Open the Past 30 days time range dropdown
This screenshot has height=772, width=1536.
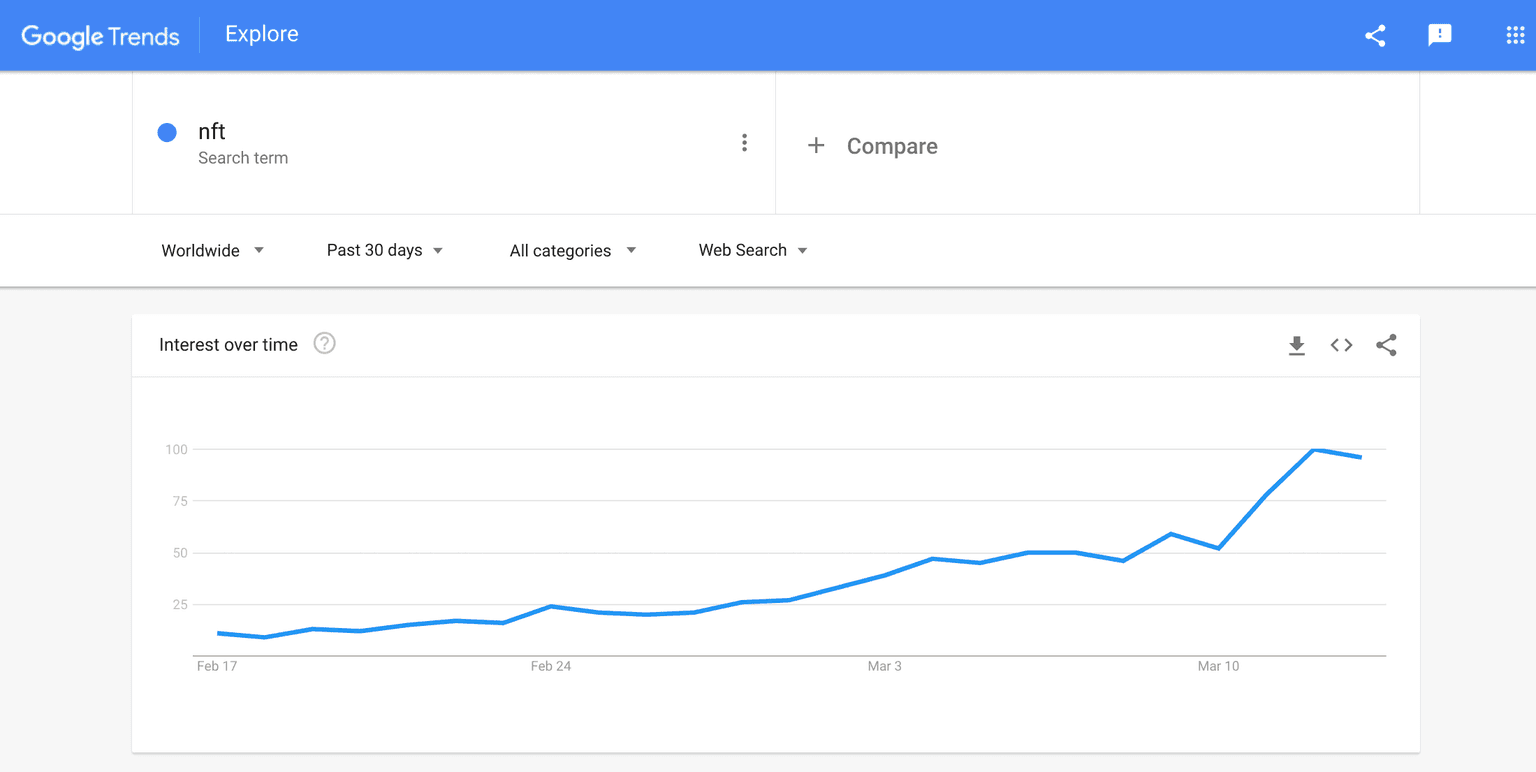tap(385, 251)
